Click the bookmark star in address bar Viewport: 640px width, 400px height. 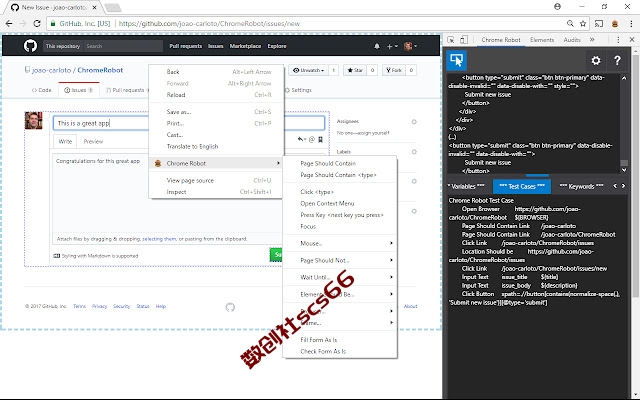pyautogui.click(x=583, y=24)
